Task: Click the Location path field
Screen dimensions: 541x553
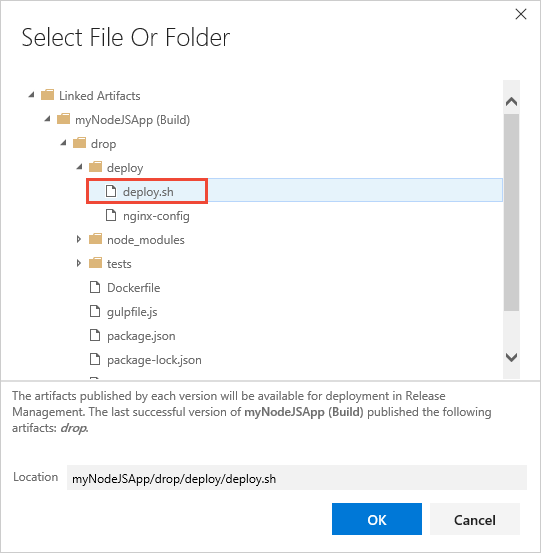Action: click(297, 478)
